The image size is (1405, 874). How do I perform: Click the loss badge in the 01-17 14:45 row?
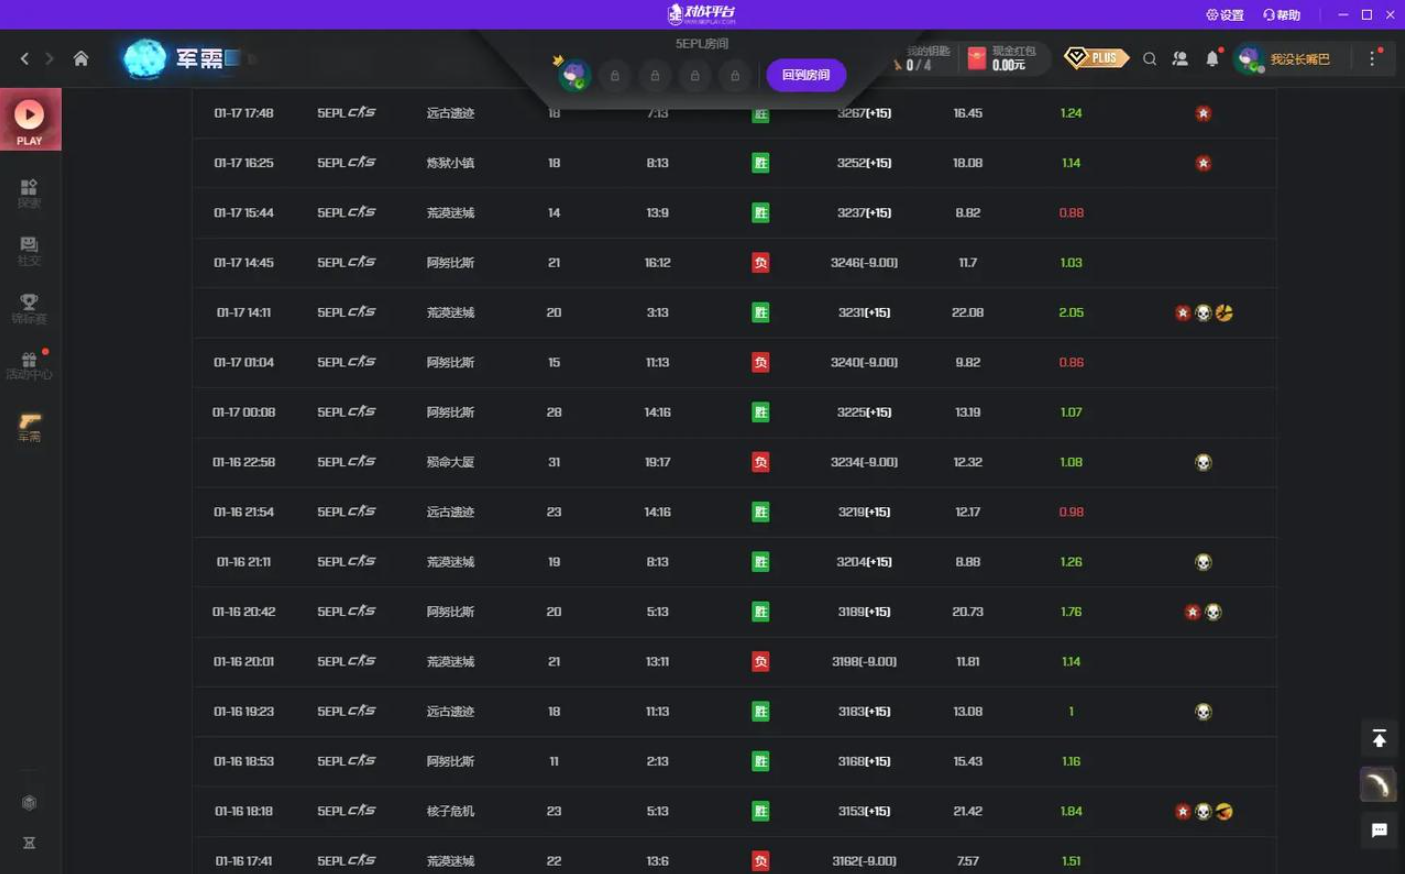point(760,263)
